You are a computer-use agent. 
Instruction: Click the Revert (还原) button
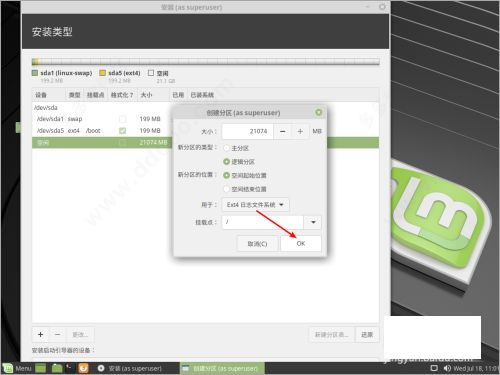(x=367, y=334)
